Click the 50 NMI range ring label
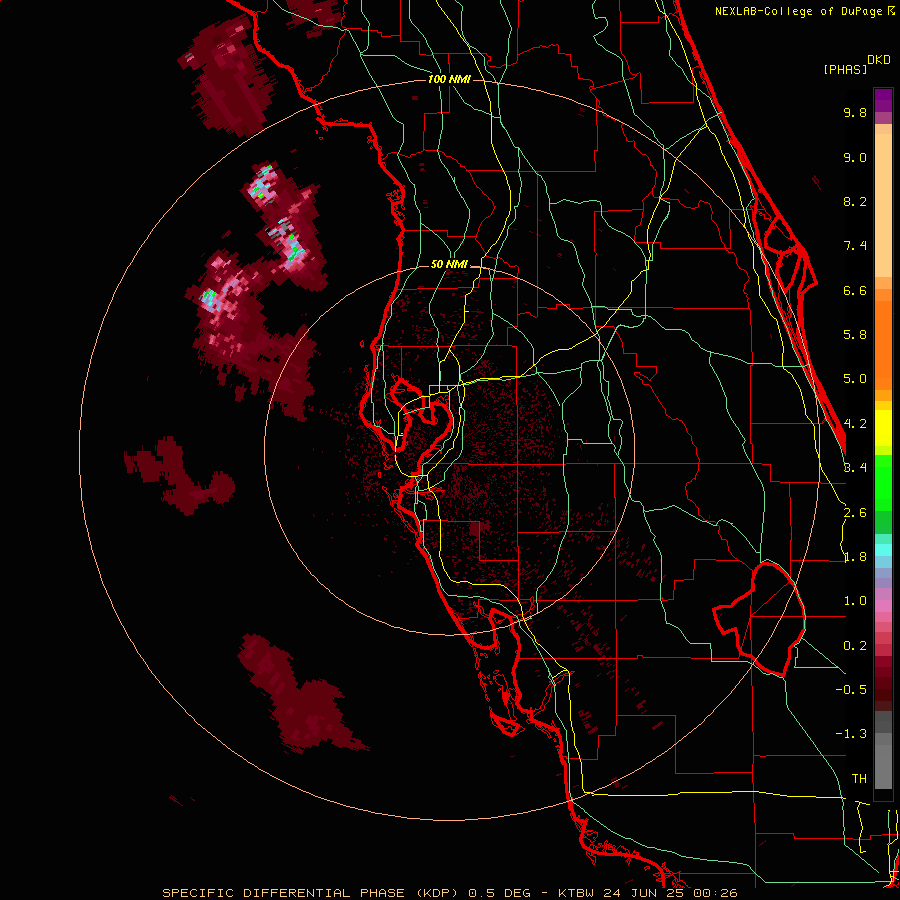Viewport: 900px width, 900px height. pos(449,265)
